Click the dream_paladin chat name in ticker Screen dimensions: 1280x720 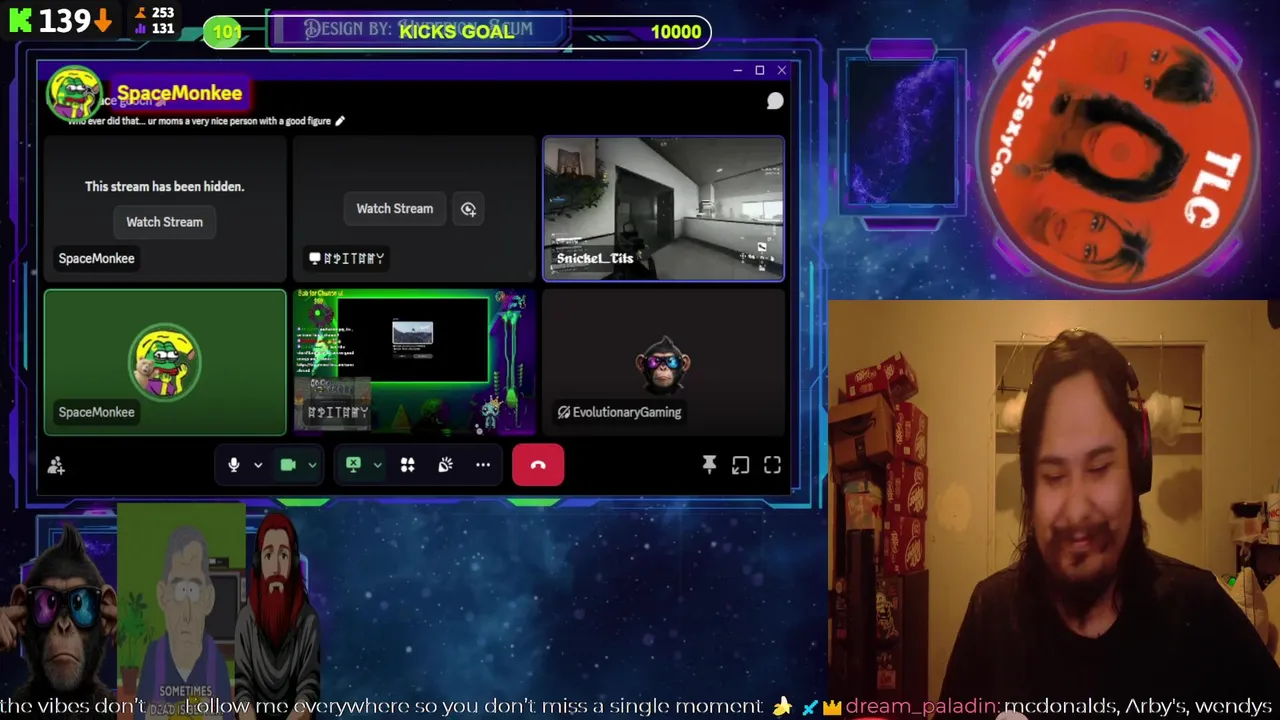coord(920,707)
